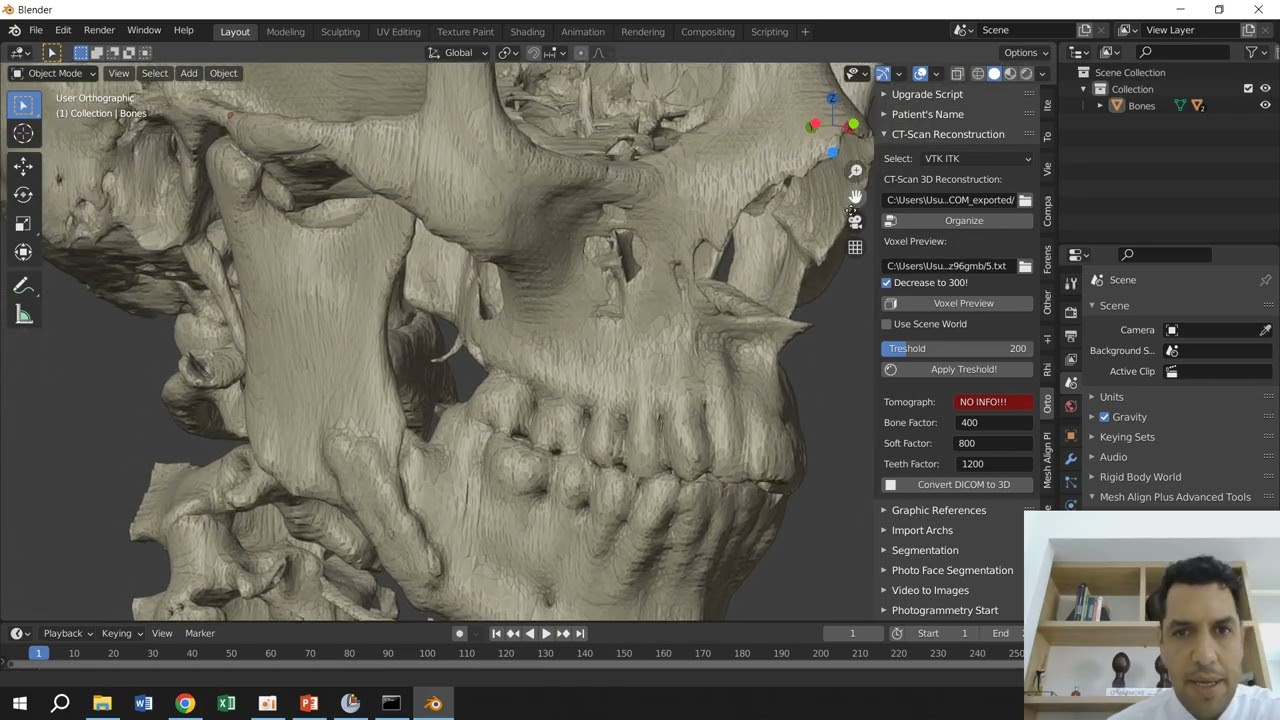
Task: Pick the Annotate pencil tool
Action: pos(23,286)
